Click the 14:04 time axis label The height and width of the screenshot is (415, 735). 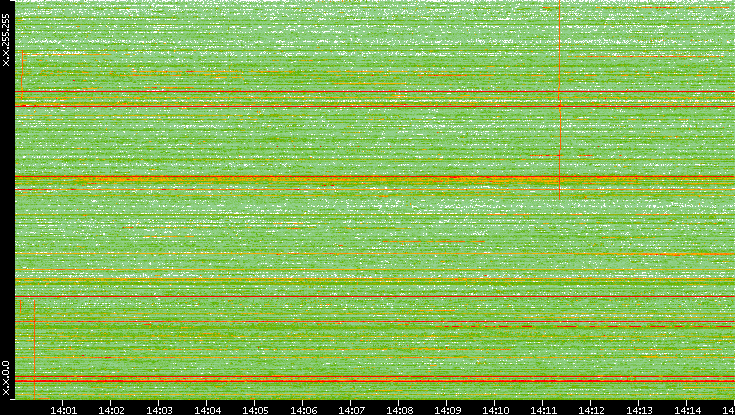point(207,410)
